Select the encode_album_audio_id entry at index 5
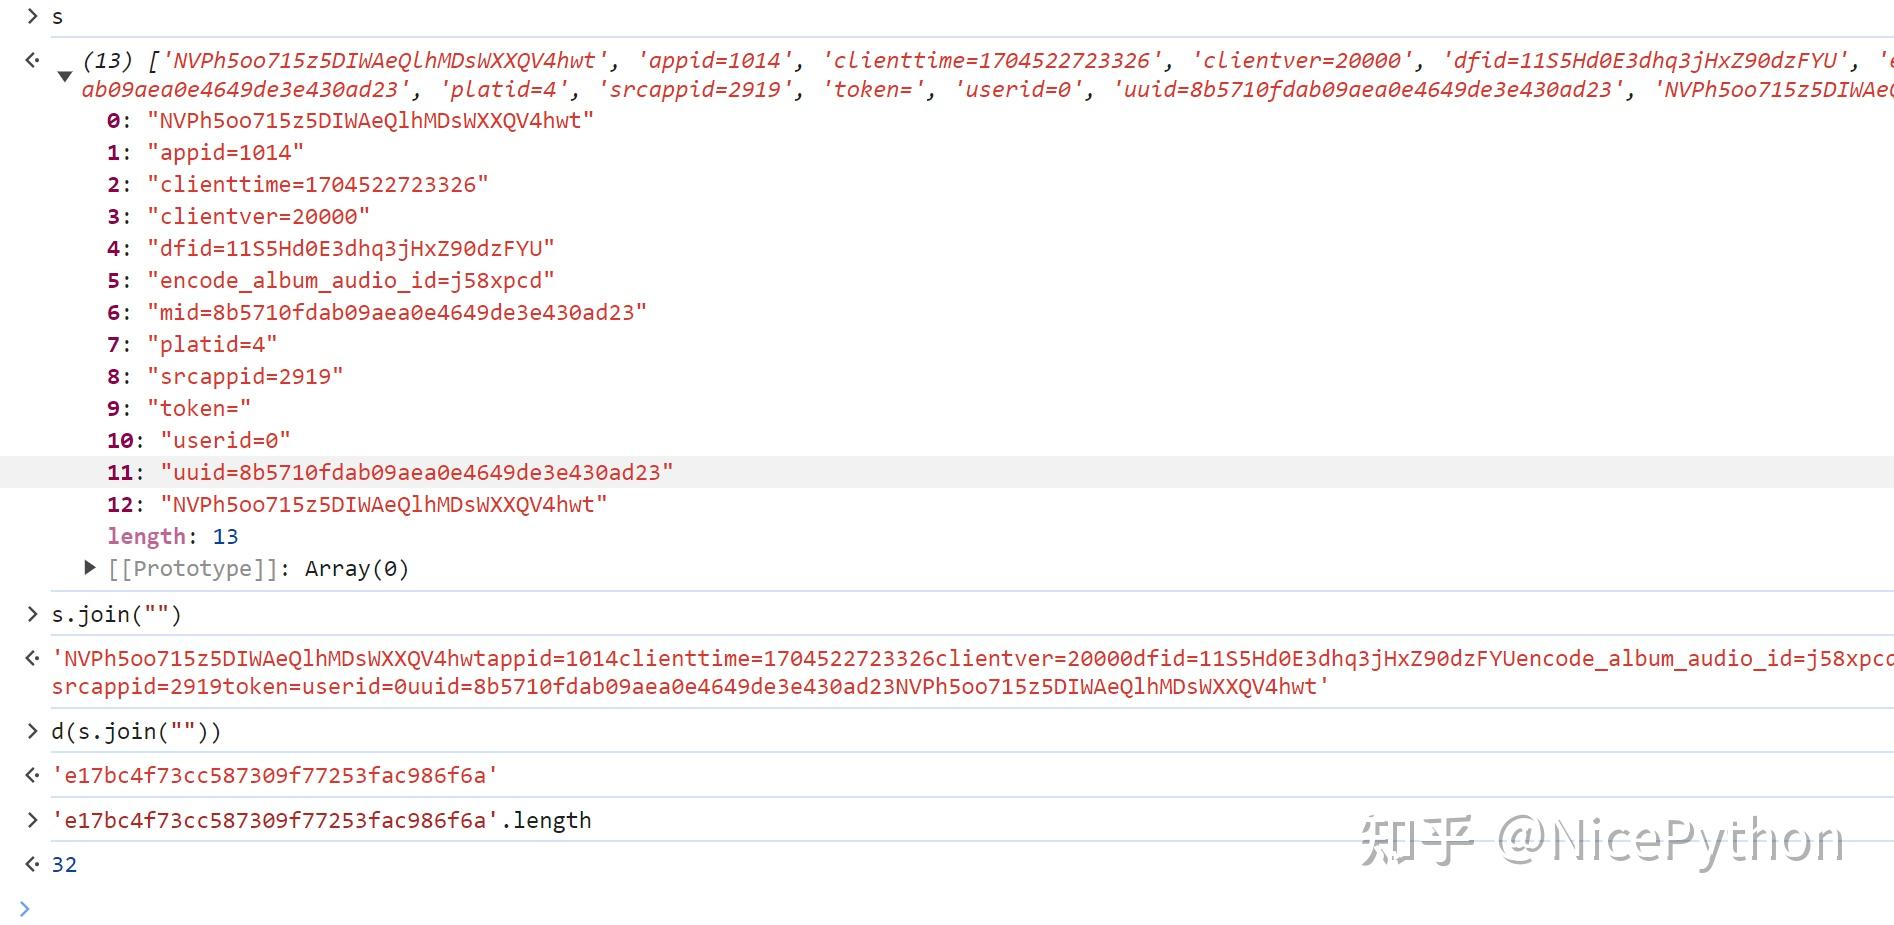The width and height of the screenshot is (1894, 925). tap(350, 280)
